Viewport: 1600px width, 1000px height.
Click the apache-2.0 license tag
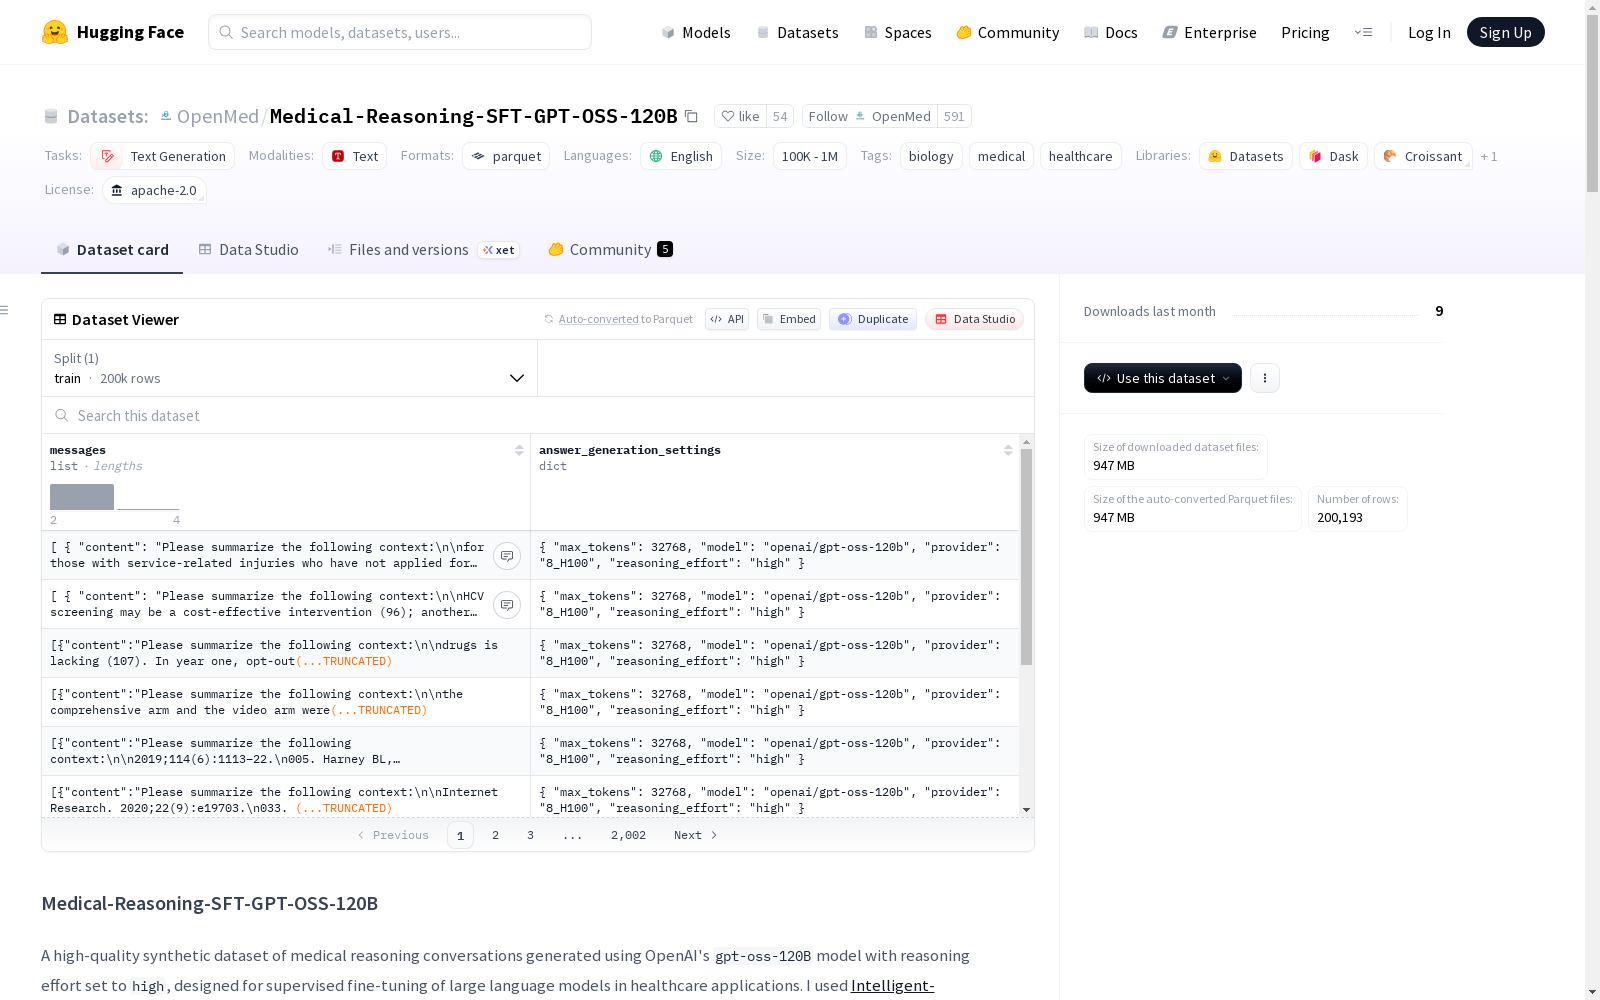154,190
